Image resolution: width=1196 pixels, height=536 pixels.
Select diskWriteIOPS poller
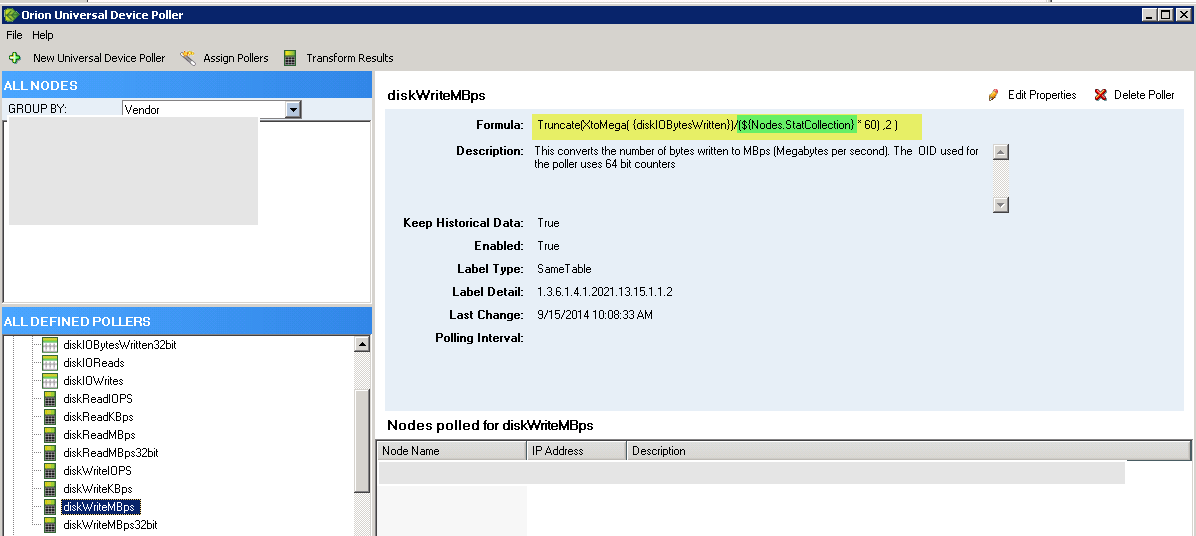pos(97,470)
